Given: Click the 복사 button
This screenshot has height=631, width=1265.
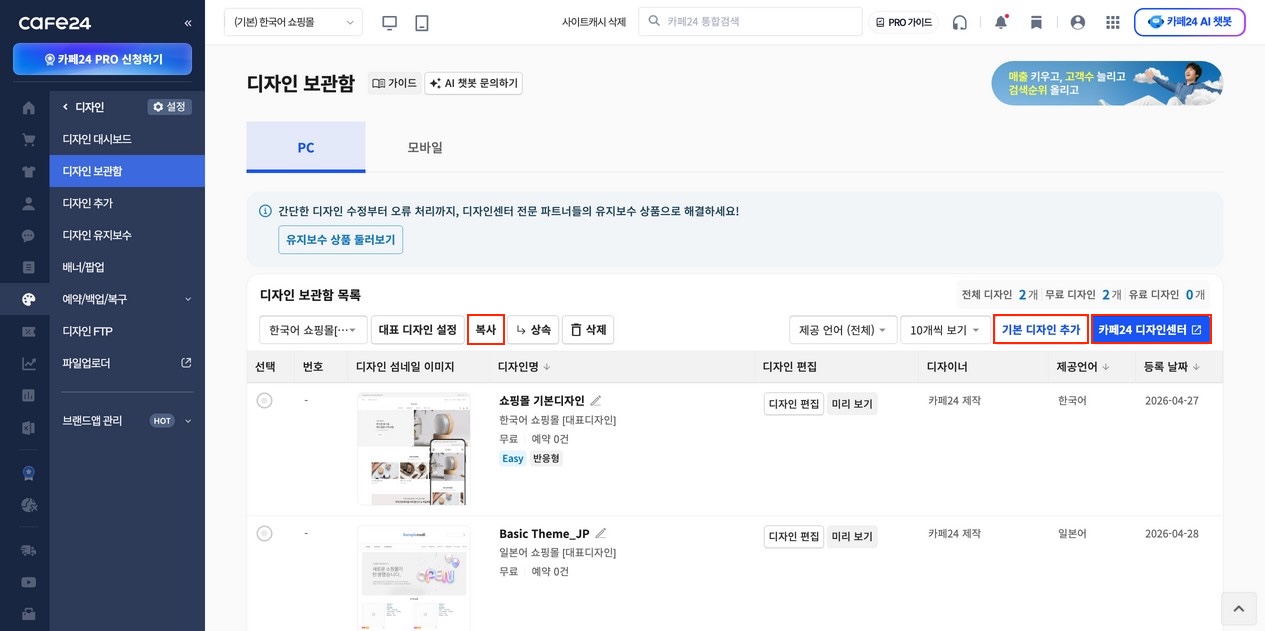Looking at the screenshot, I should tap(486, 330).
